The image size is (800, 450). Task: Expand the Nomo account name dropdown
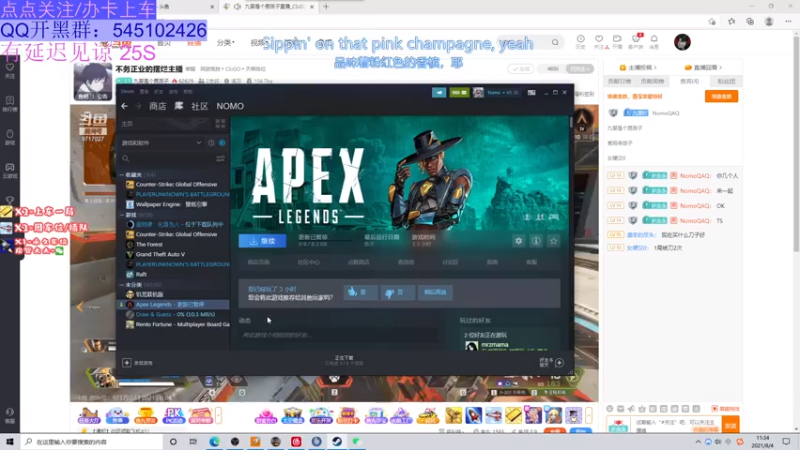point(503,92)
